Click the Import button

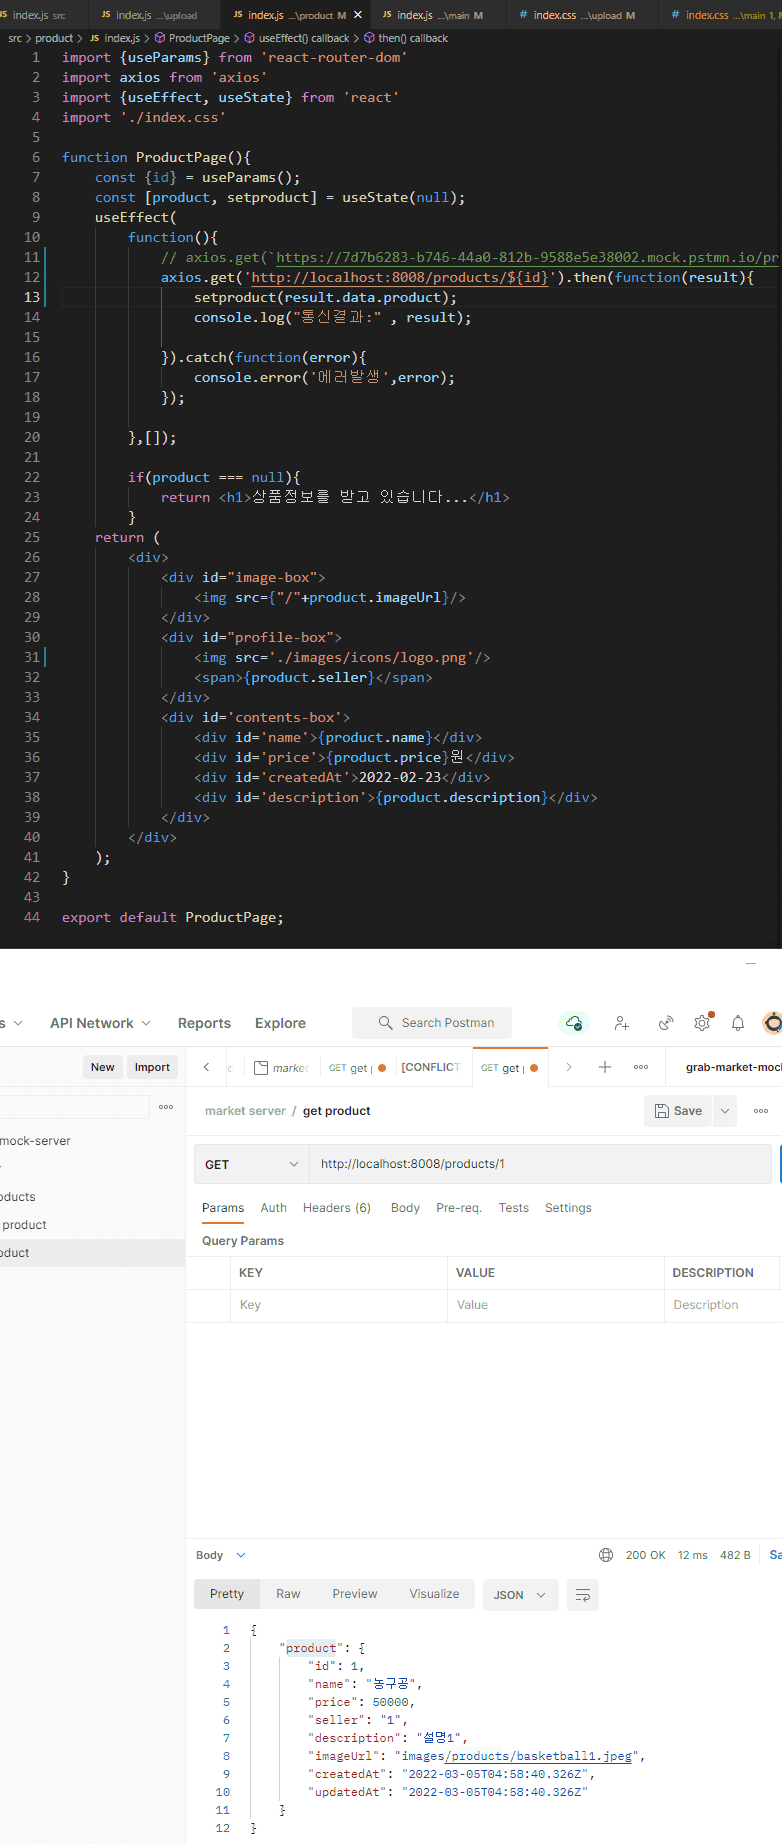(152, 1067)
